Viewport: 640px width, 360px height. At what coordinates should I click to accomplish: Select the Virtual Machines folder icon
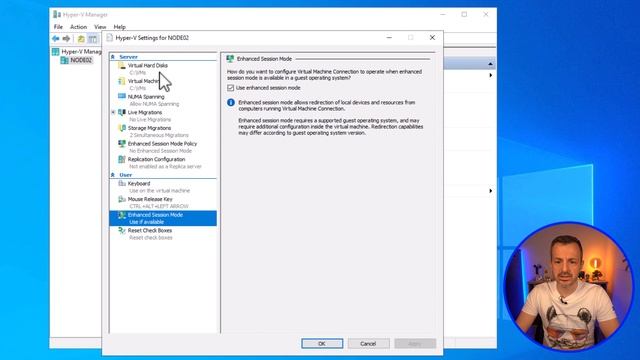click(x=122, y=81)
